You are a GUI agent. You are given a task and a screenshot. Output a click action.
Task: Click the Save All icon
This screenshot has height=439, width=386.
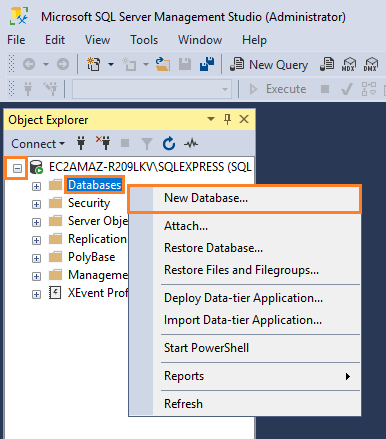[207, 64]
